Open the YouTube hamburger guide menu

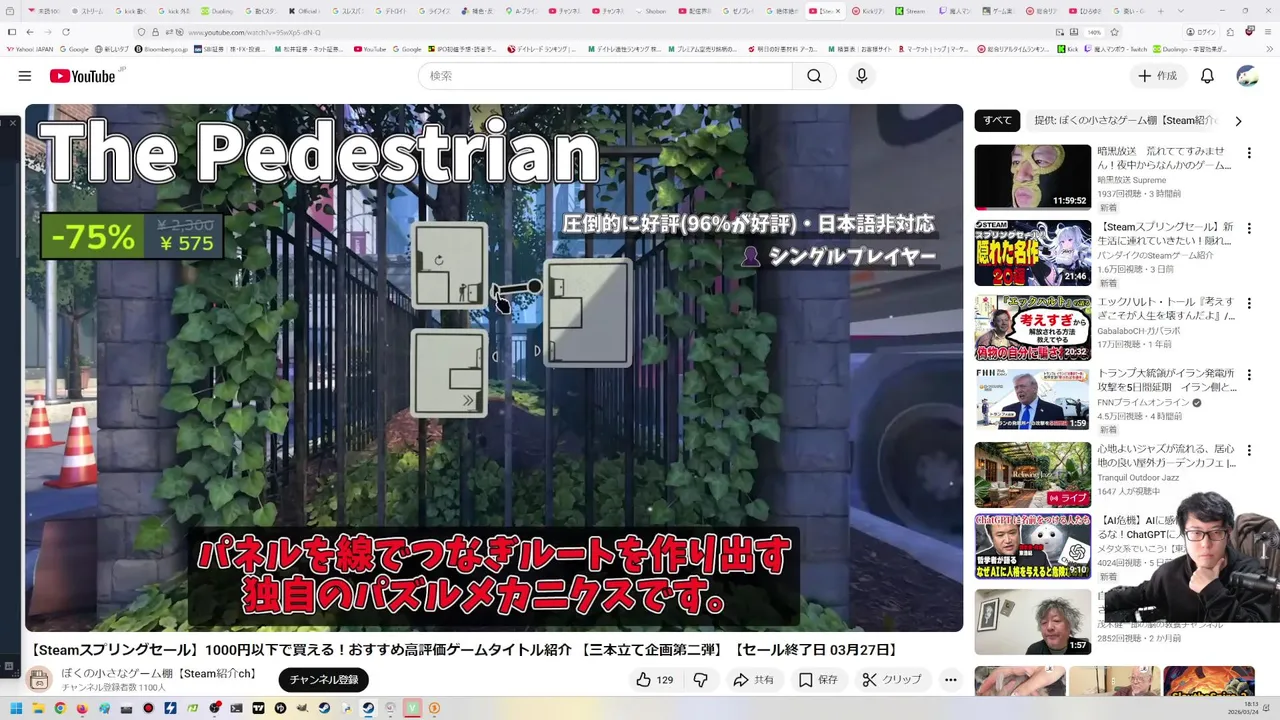pos(24,76)
